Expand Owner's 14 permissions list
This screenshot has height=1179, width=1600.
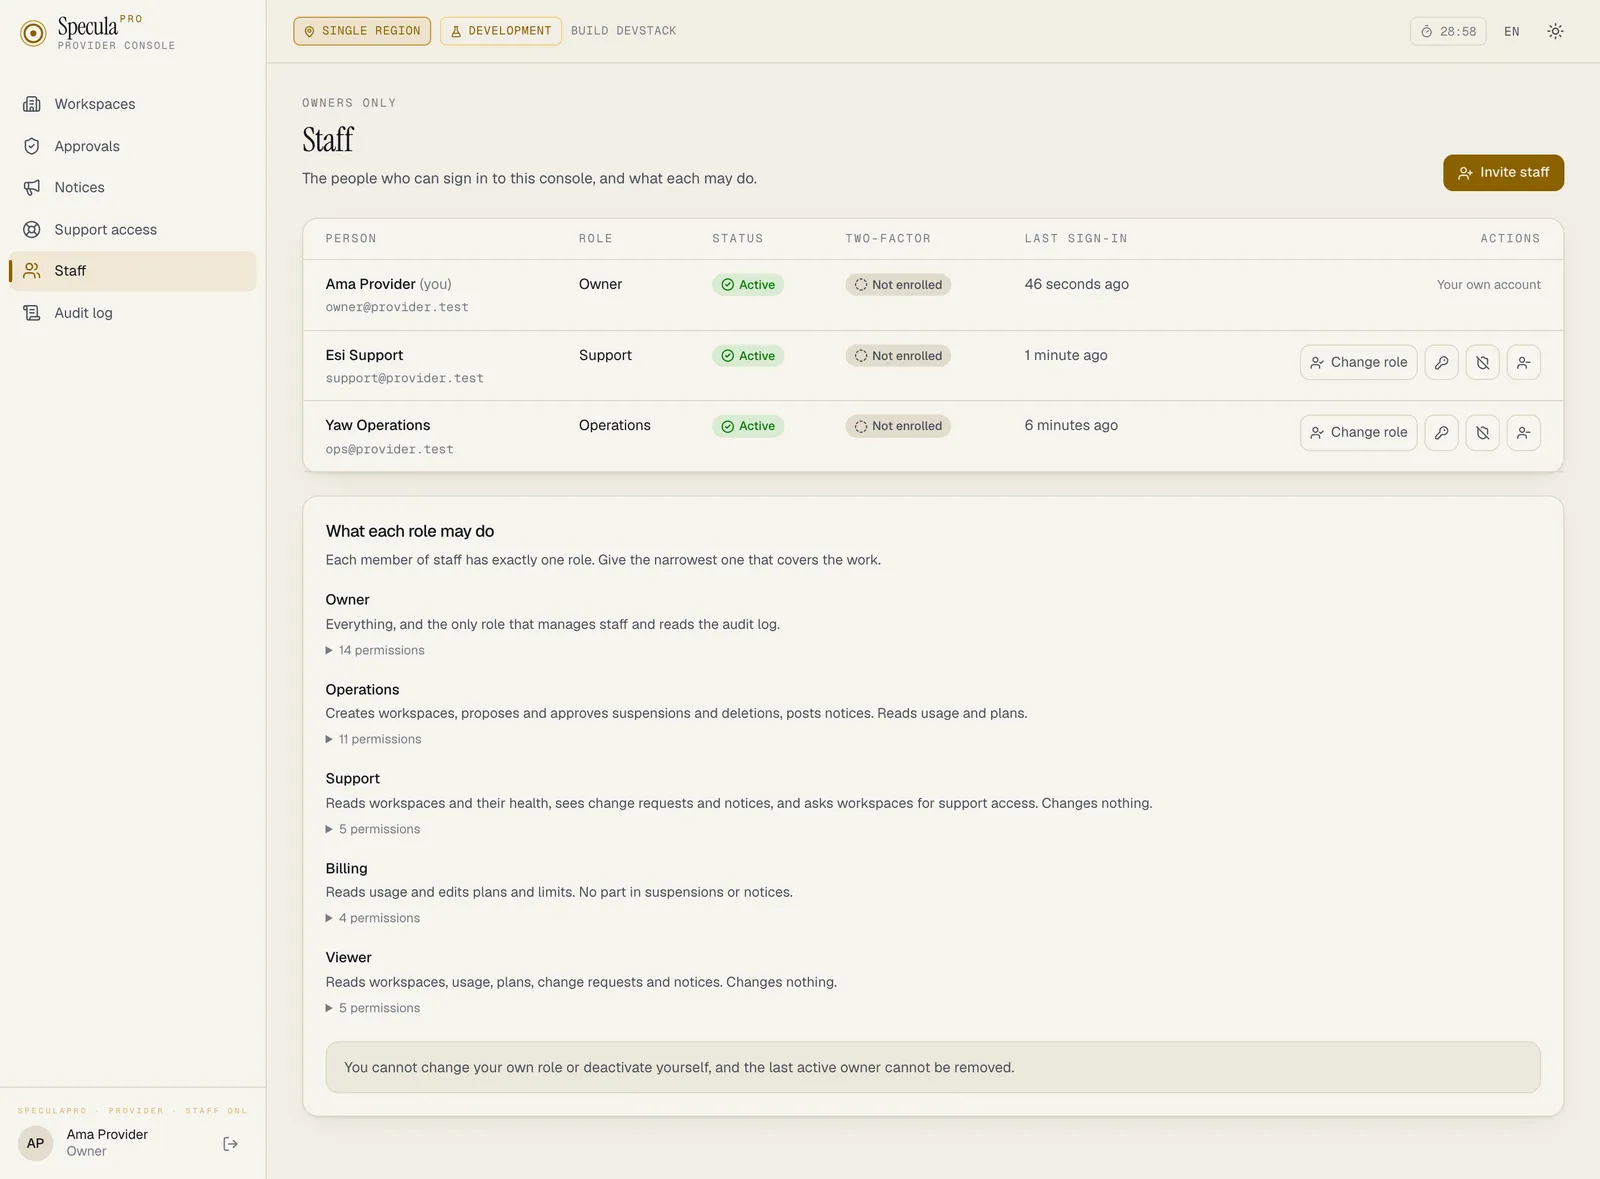click(x=375, y=650)
